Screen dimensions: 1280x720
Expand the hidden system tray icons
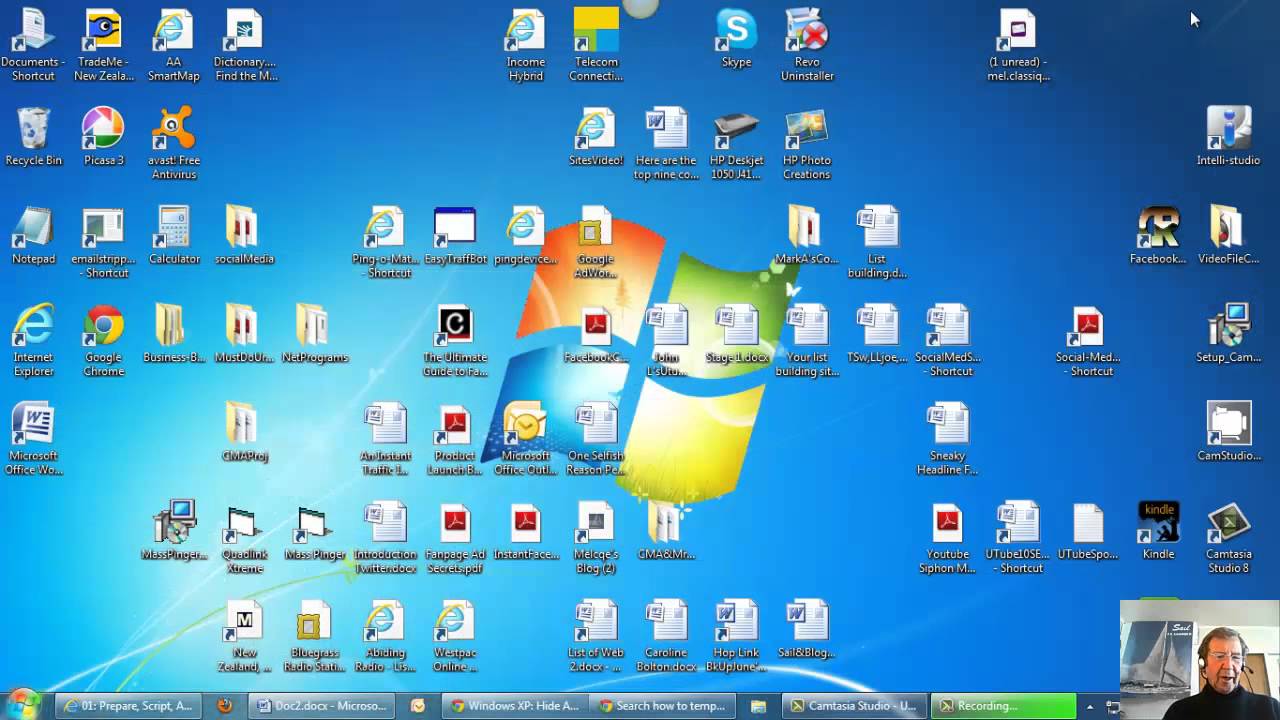coord(1090,706)
